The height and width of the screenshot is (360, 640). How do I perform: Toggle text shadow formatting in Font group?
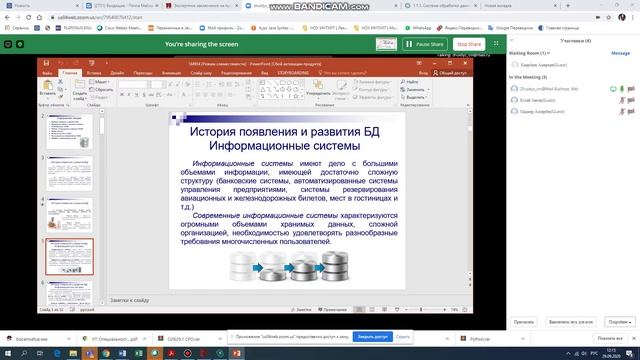coord(144,95)
